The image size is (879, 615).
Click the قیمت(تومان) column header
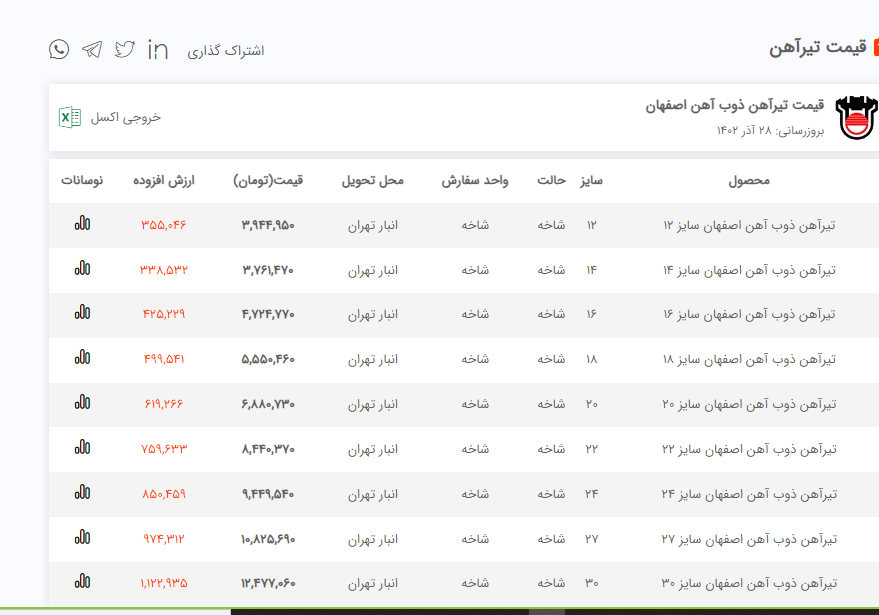(x=268, y=181)
